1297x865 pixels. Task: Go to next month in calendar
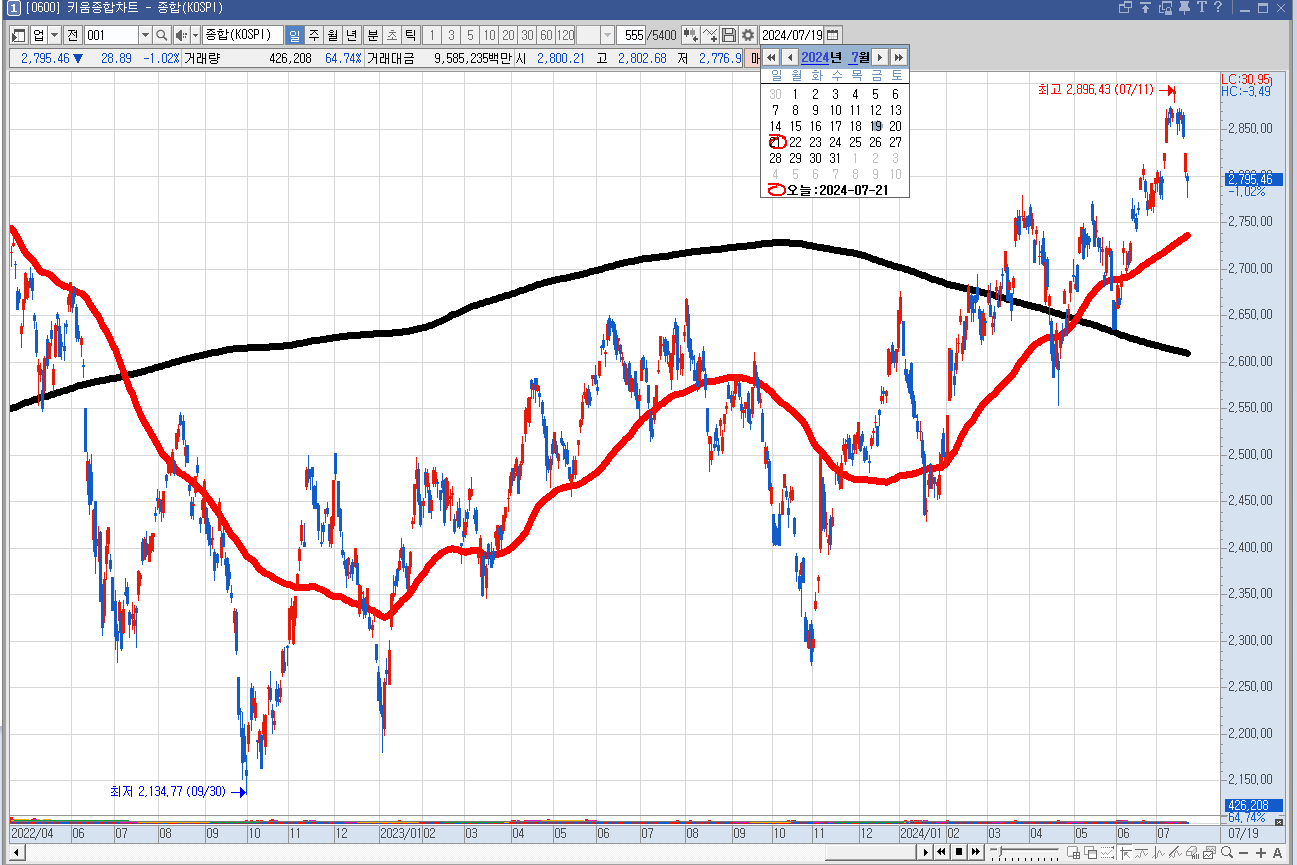pyautogui.click(x=880, y=57)
